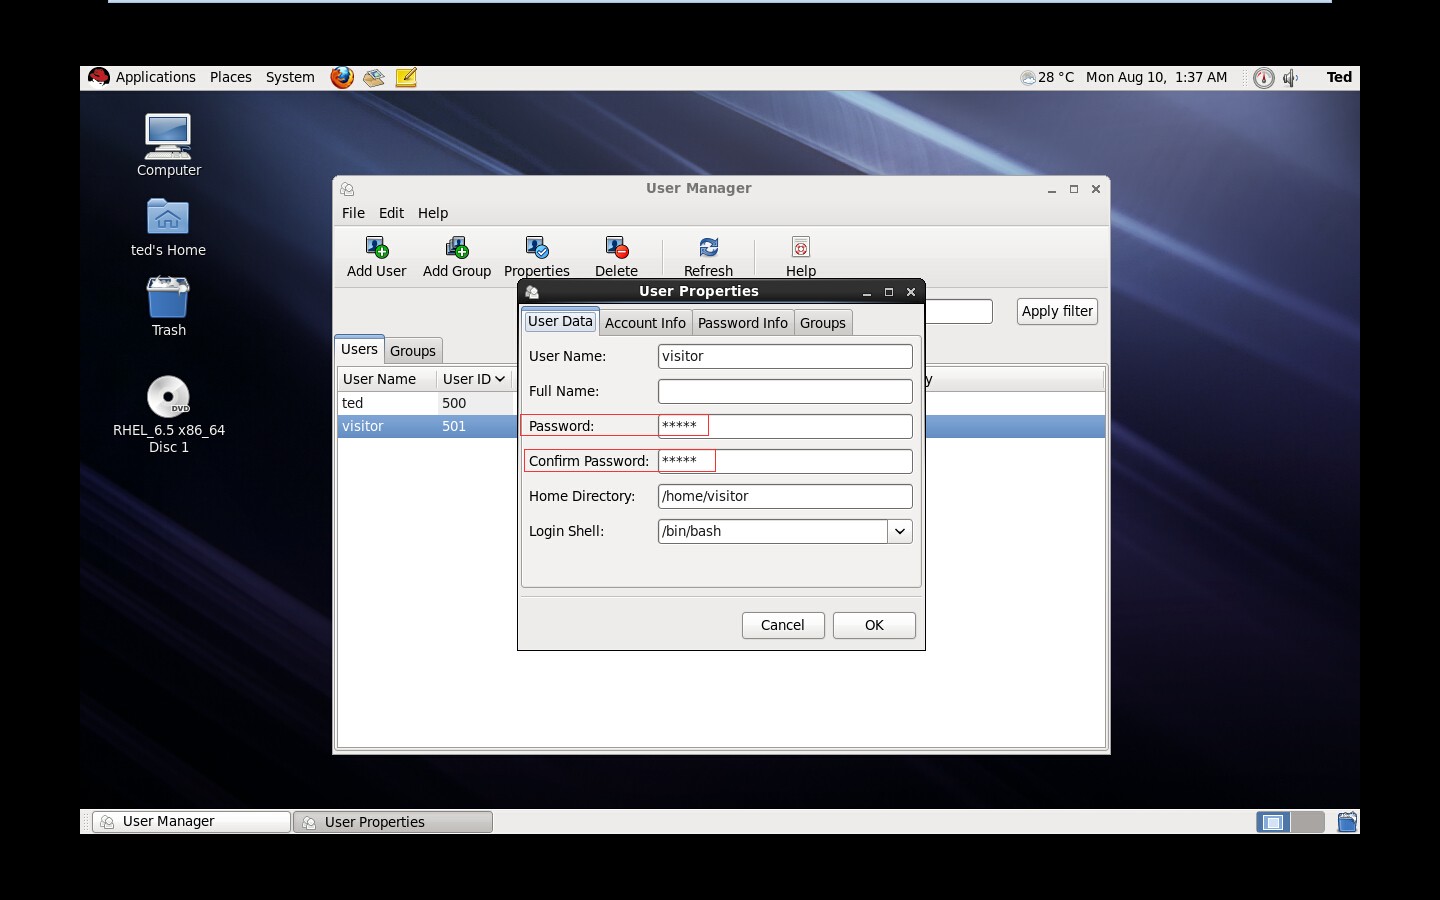Image resolution: width=1440 pixels, height=900 pixels.
Task: Open the Places menu
Action: pyautogui.click(x=231, y=77)
